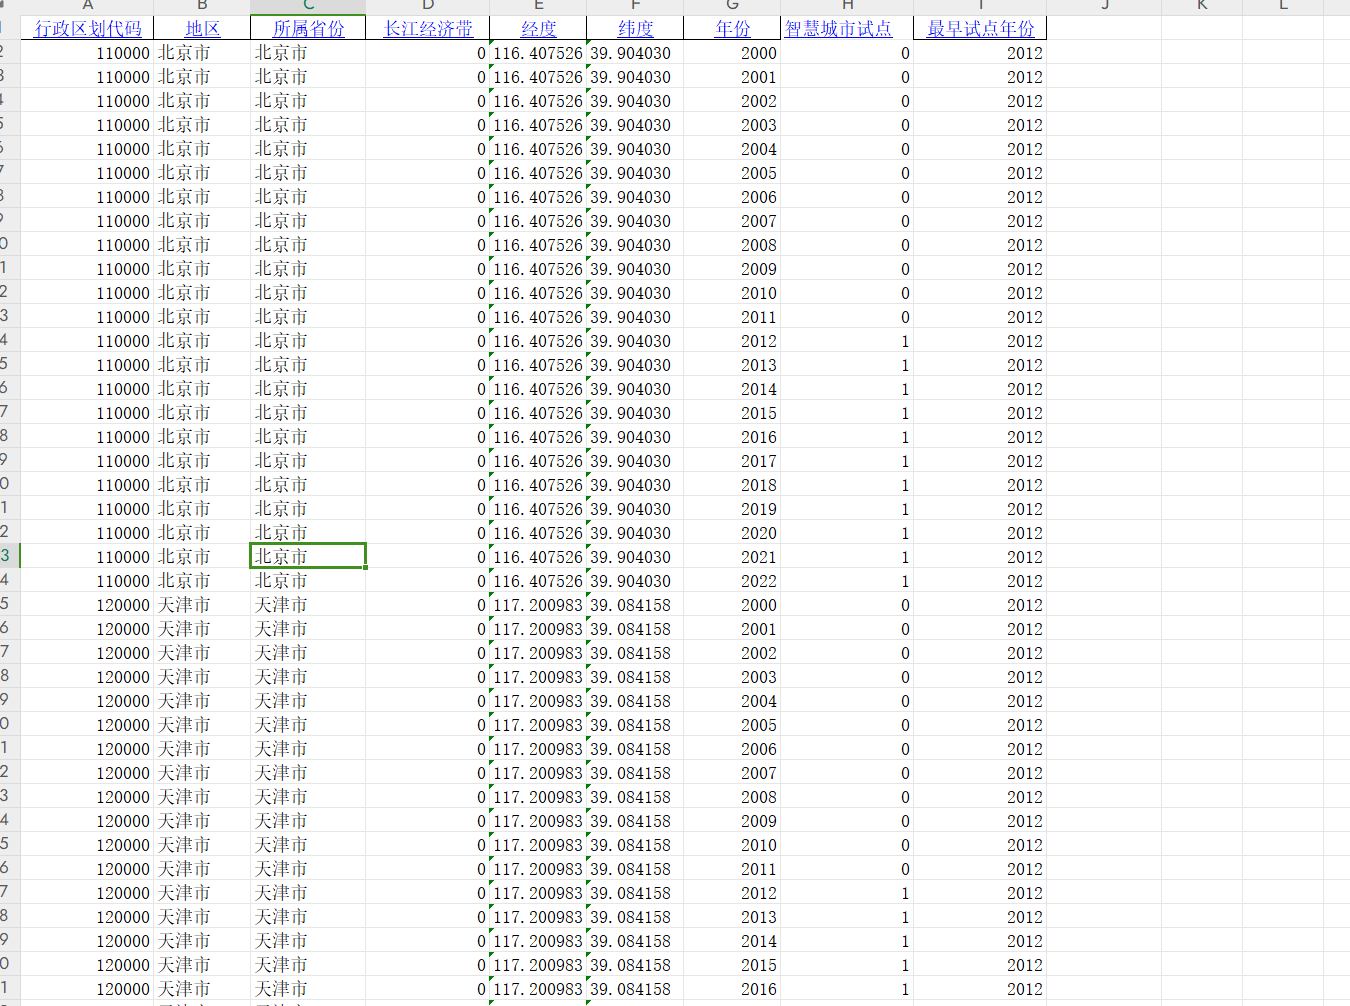1350x1006 pixels.
Task: Click 智慧城市试点 value 0 in 天津市 2002 row
Action: [x=847, y=653]
